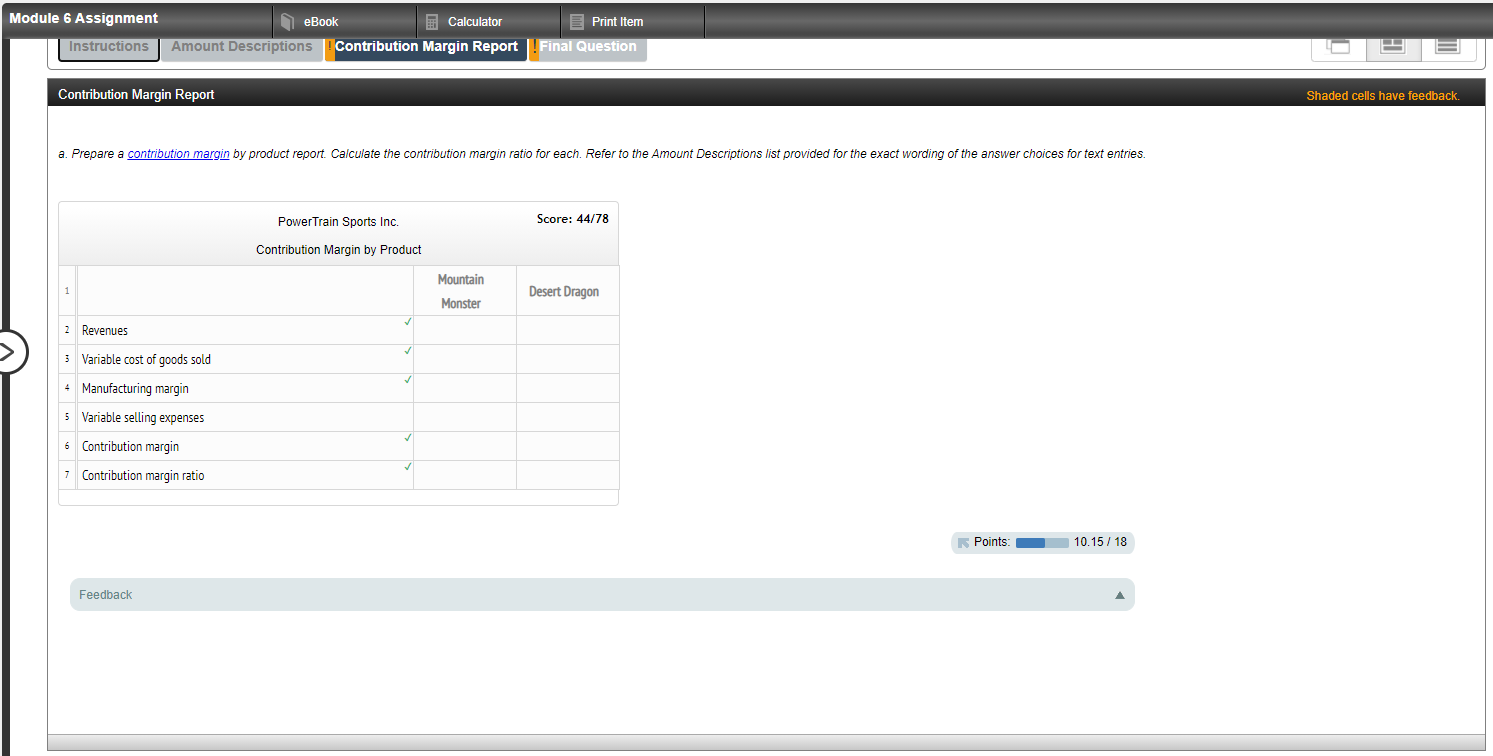Click Desert Dragon Contribution margin cell
The height and width of the screenshot is (756, 1493).
(x=568, y=446)
